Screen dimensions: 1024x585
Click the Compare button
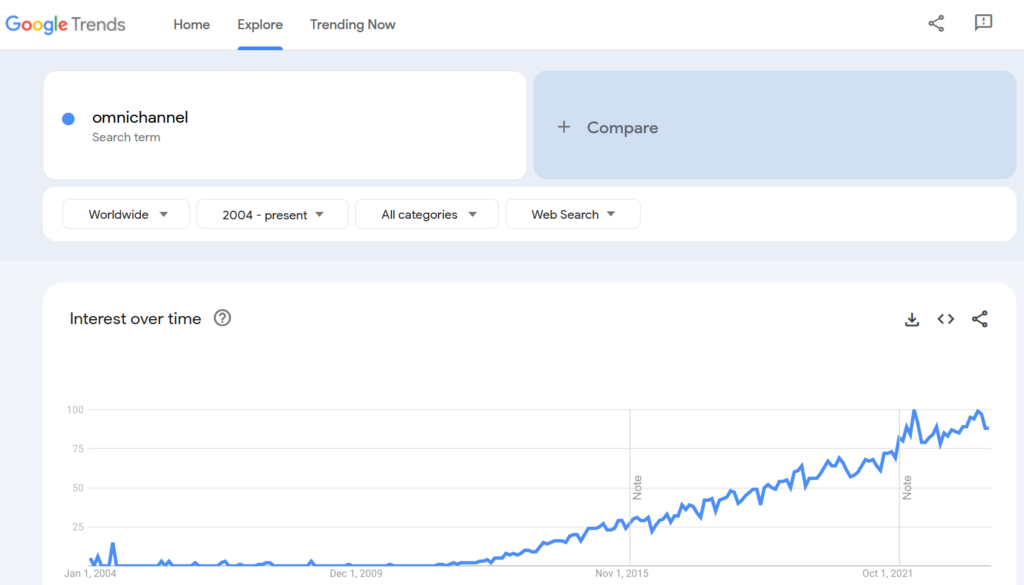pos(622,127)
